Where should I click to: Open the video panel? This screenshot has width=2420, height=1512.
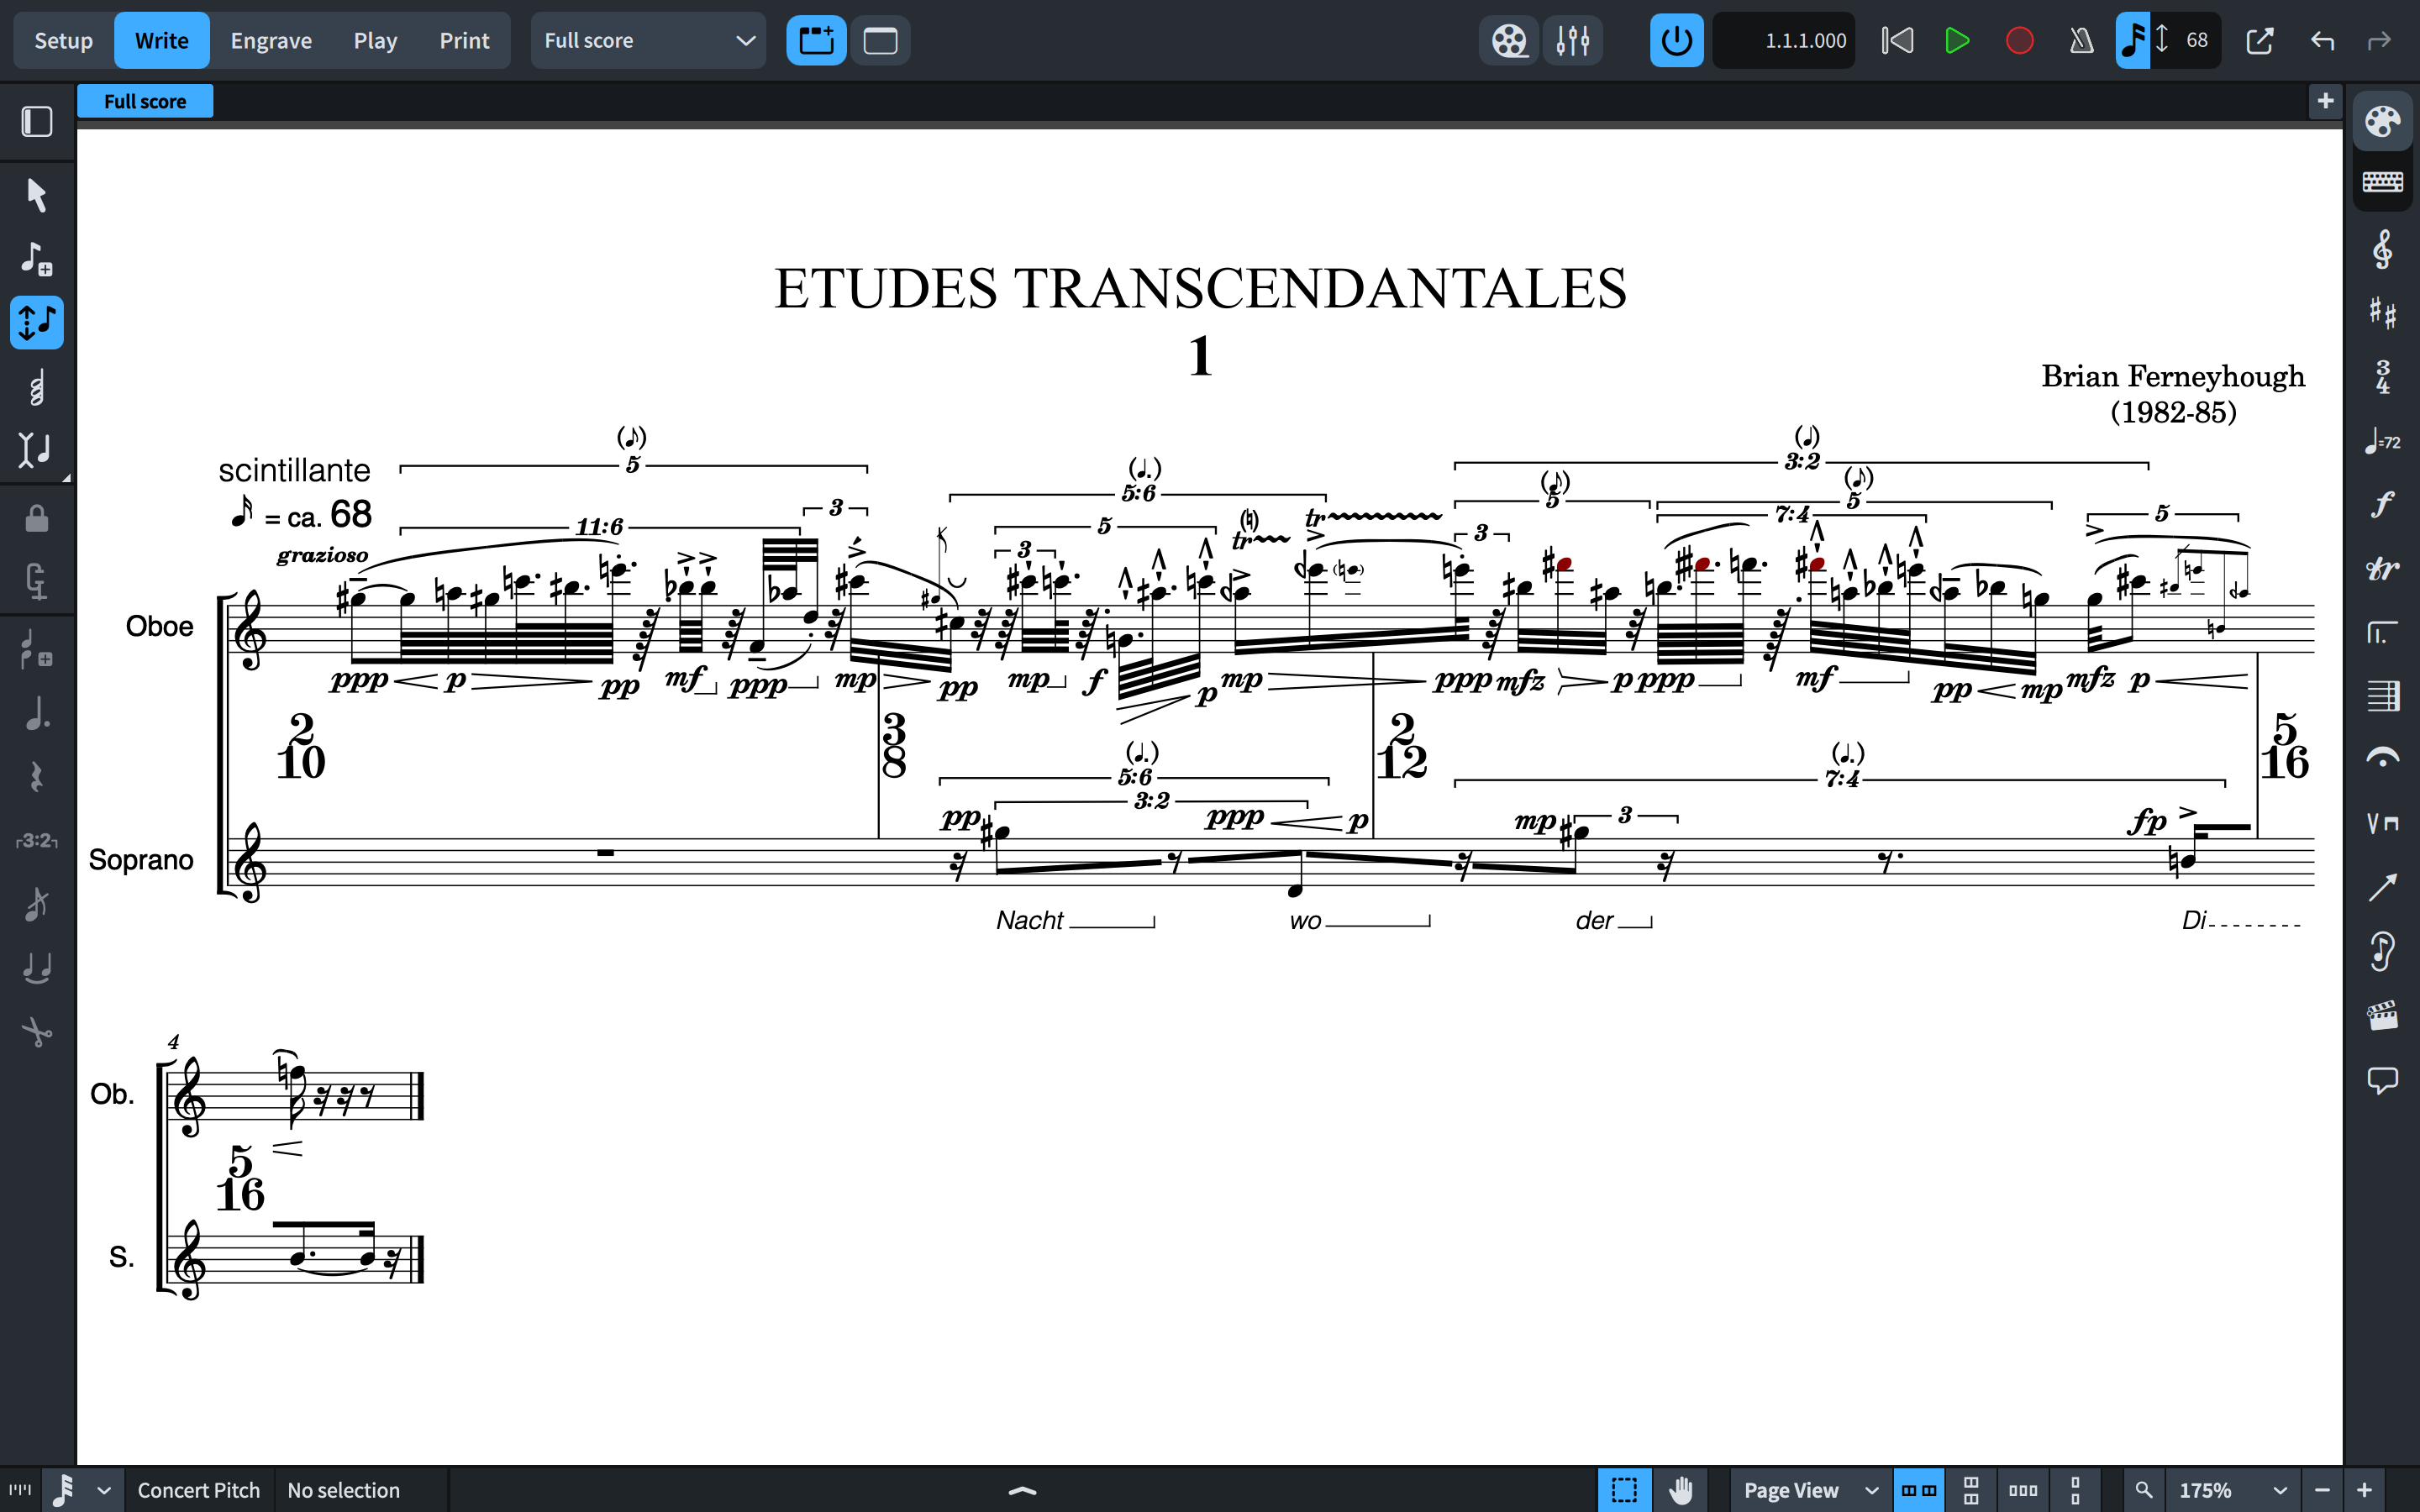pos(2383,1016)
